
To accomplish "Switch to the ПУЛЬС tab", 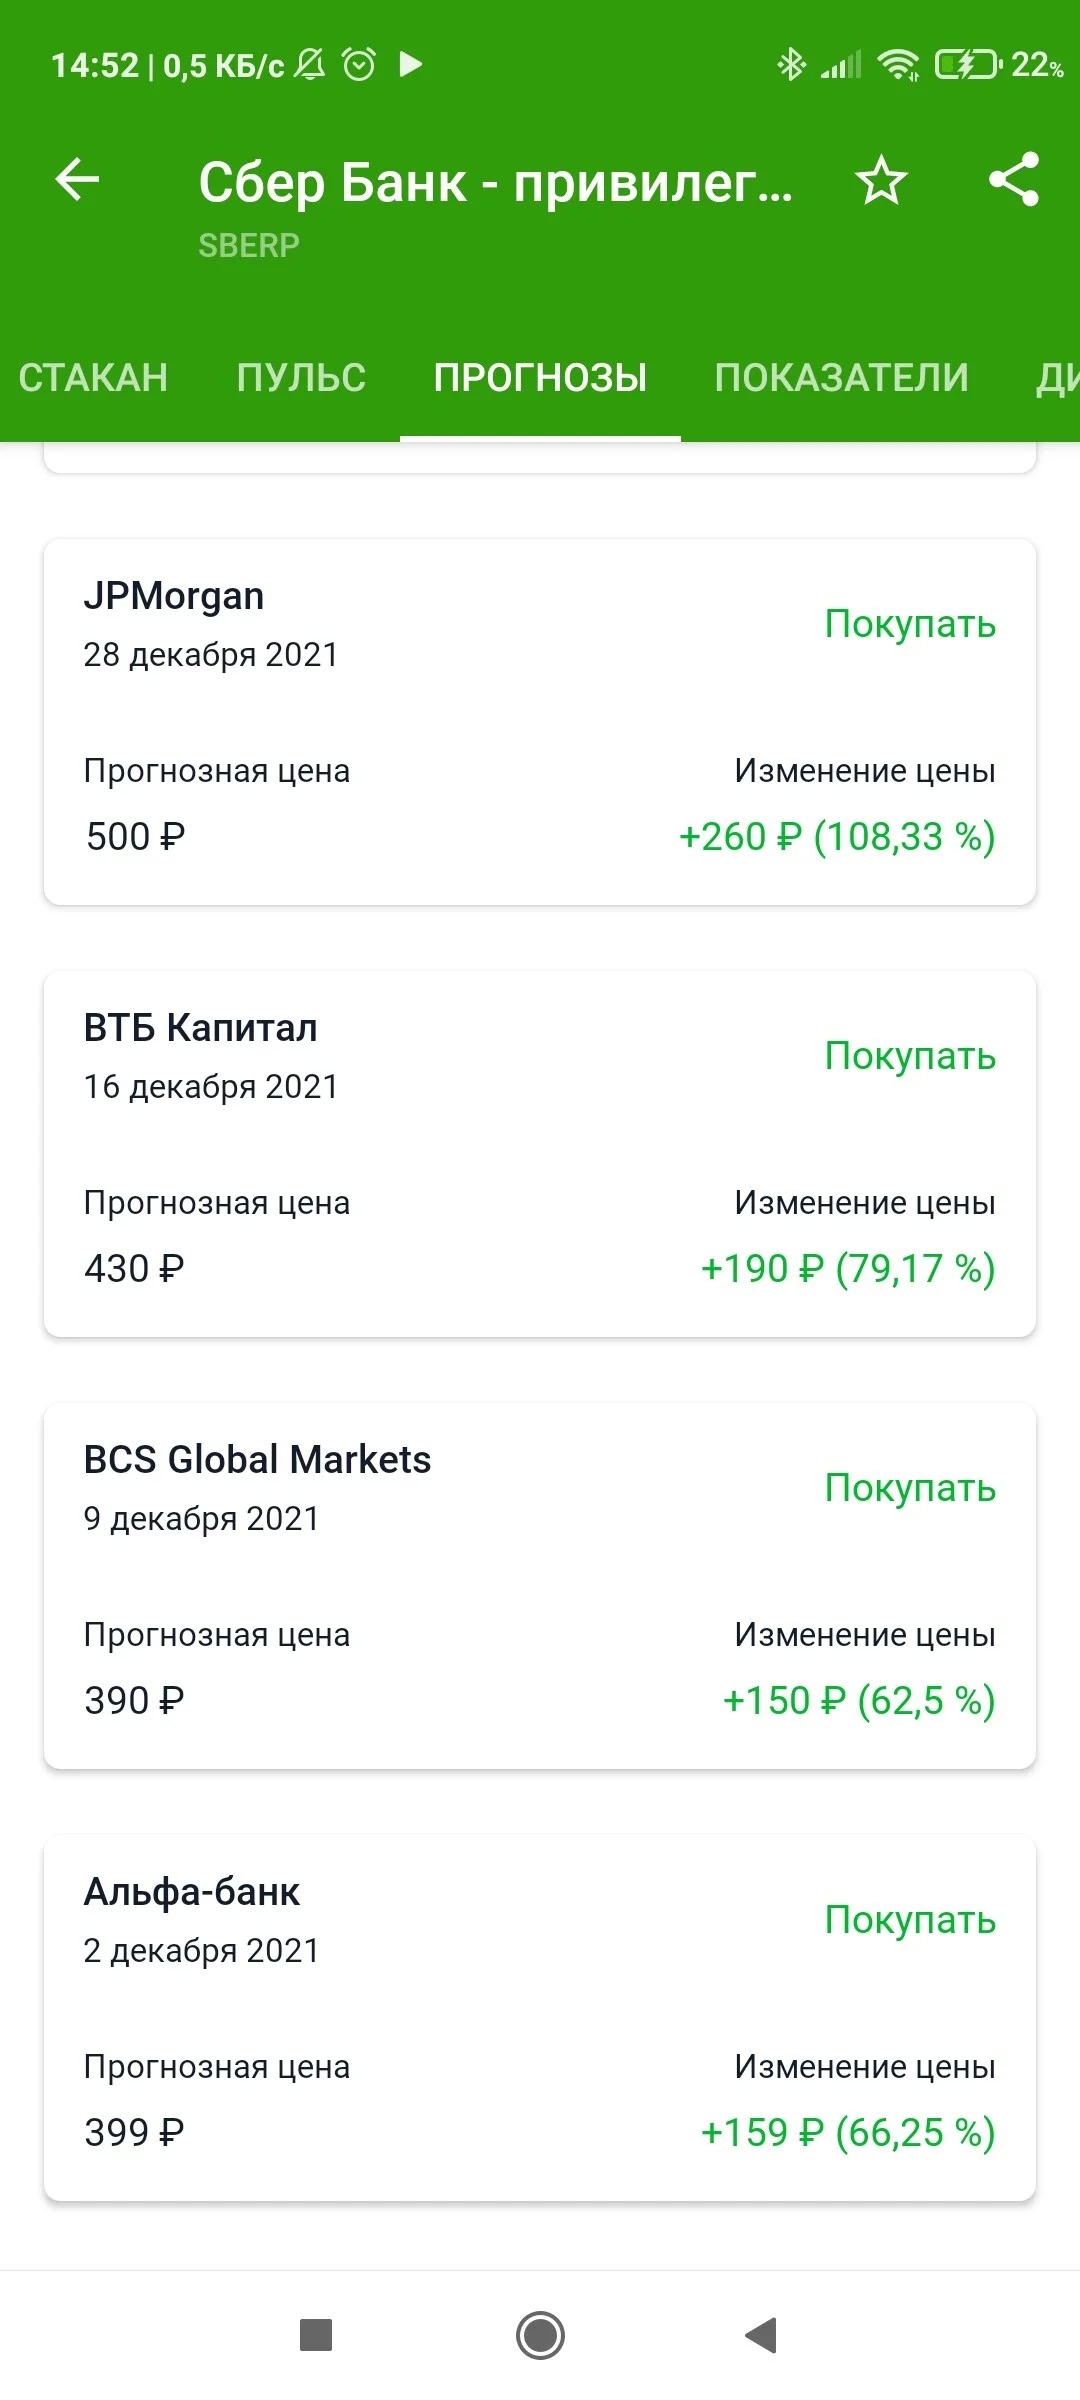I will pos(301,378).
